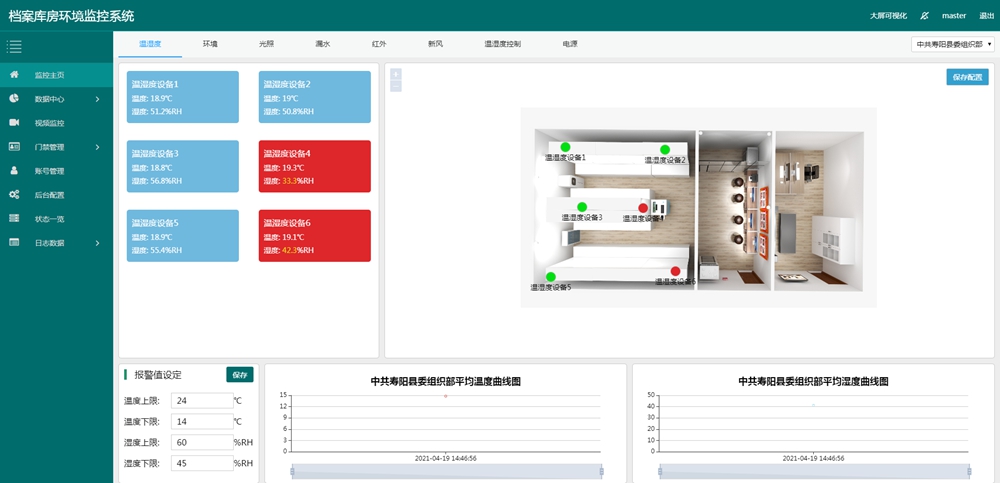1000x483 pixels.
Task: Click the home icon beside 监控主页
Action: click(14, 75)
